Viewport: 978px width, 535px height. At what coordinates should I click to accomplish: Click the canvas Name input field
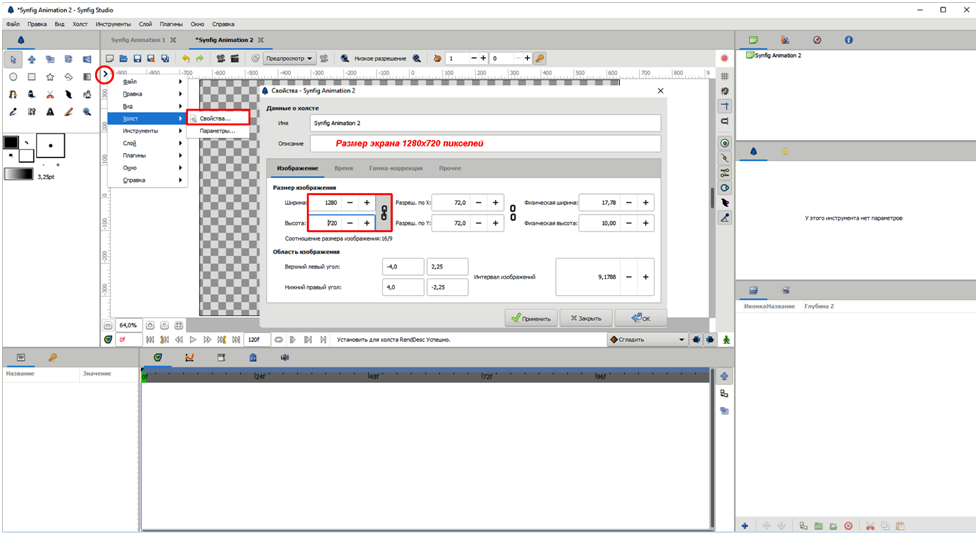pyautogui.click(x=485, y=123)
